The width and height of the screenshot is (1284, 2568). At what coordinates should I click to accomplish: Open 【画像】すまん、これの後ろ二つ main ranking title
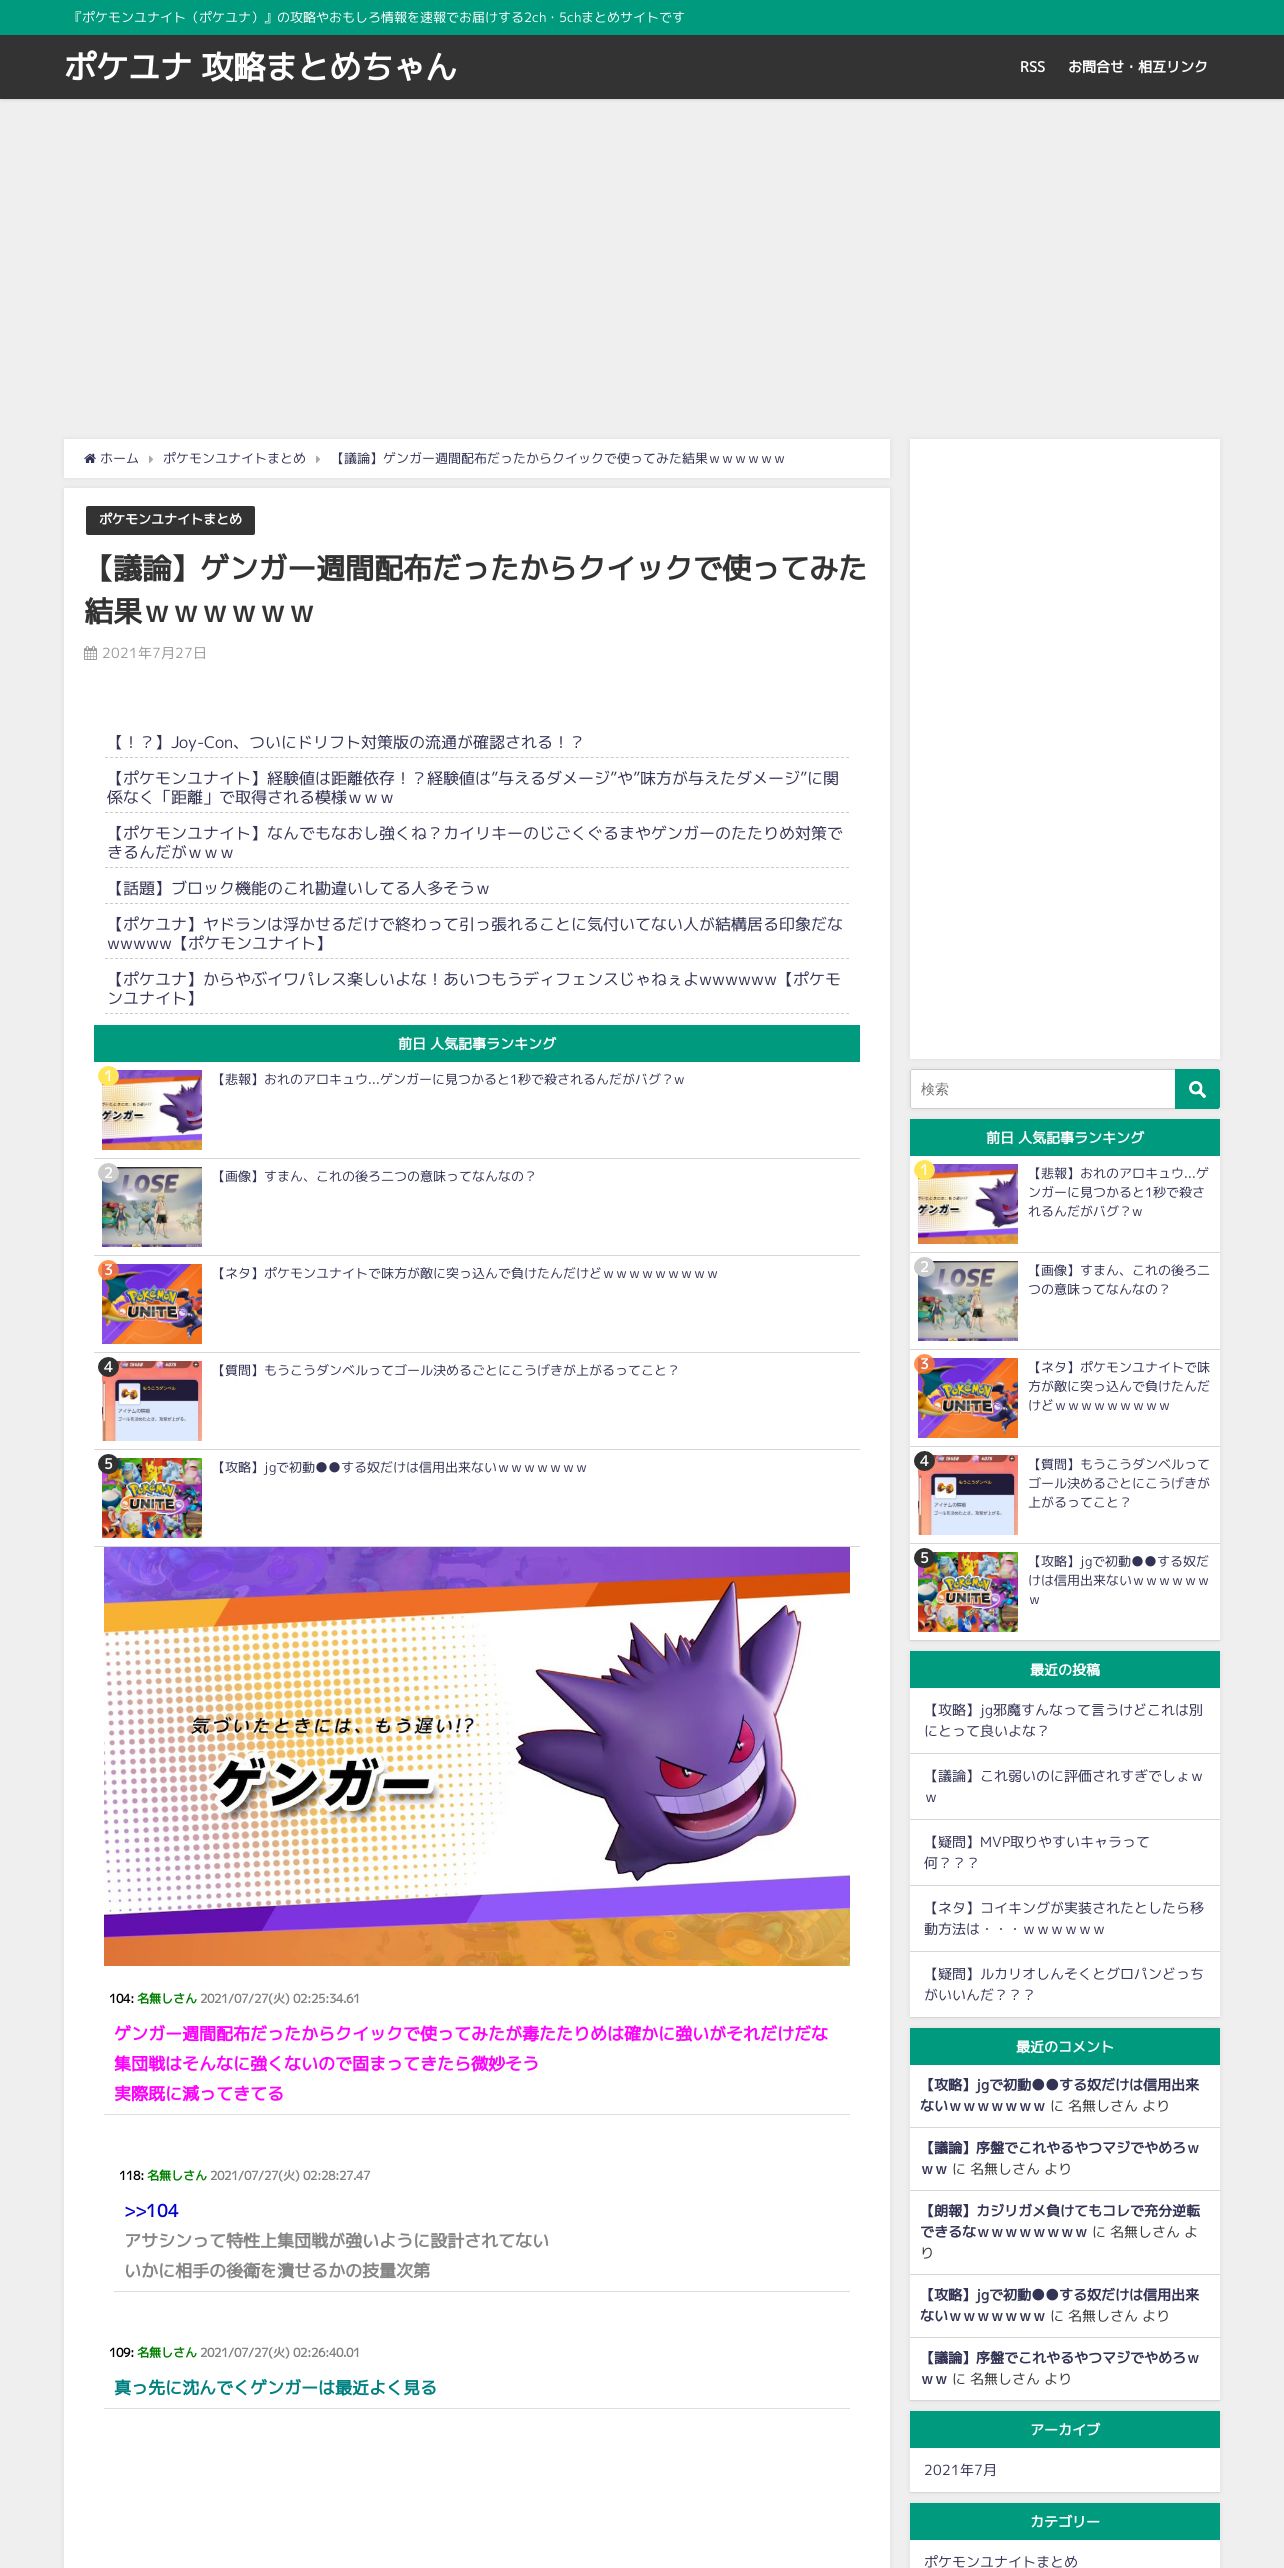tap(376, 1177)
